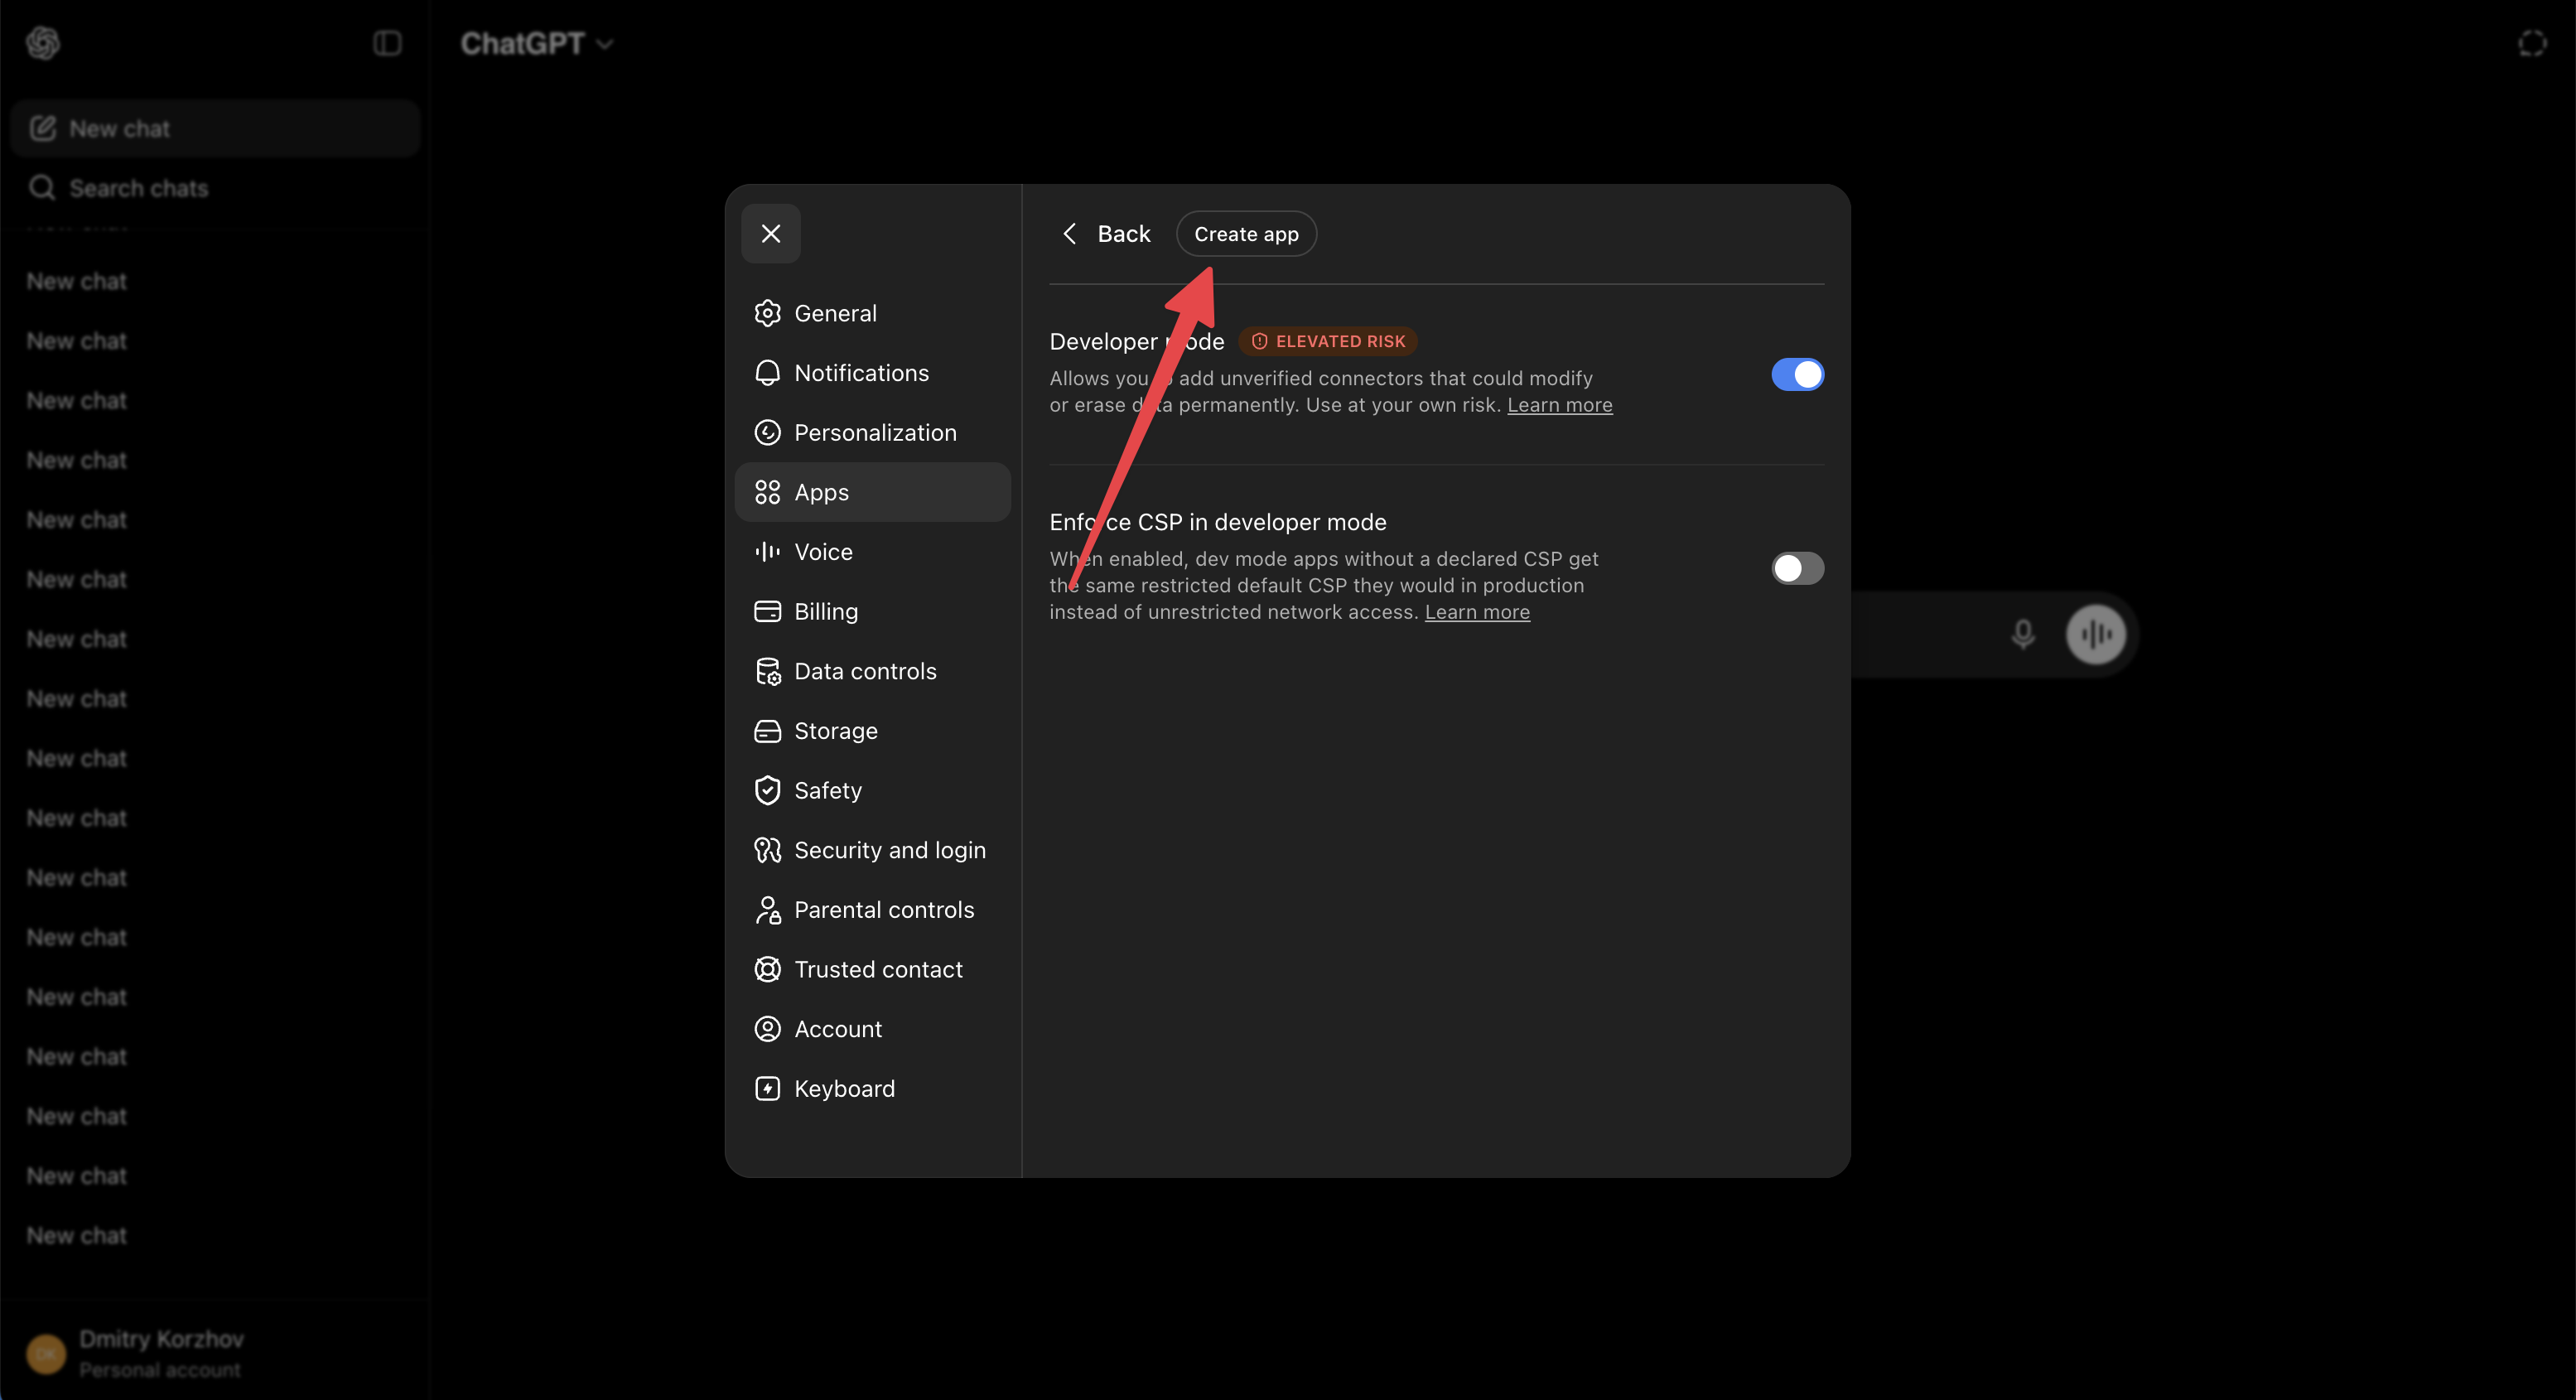Click the Notifications bell icon
Viewport: 2576px width, 1400px height.
tap(767, 373)
